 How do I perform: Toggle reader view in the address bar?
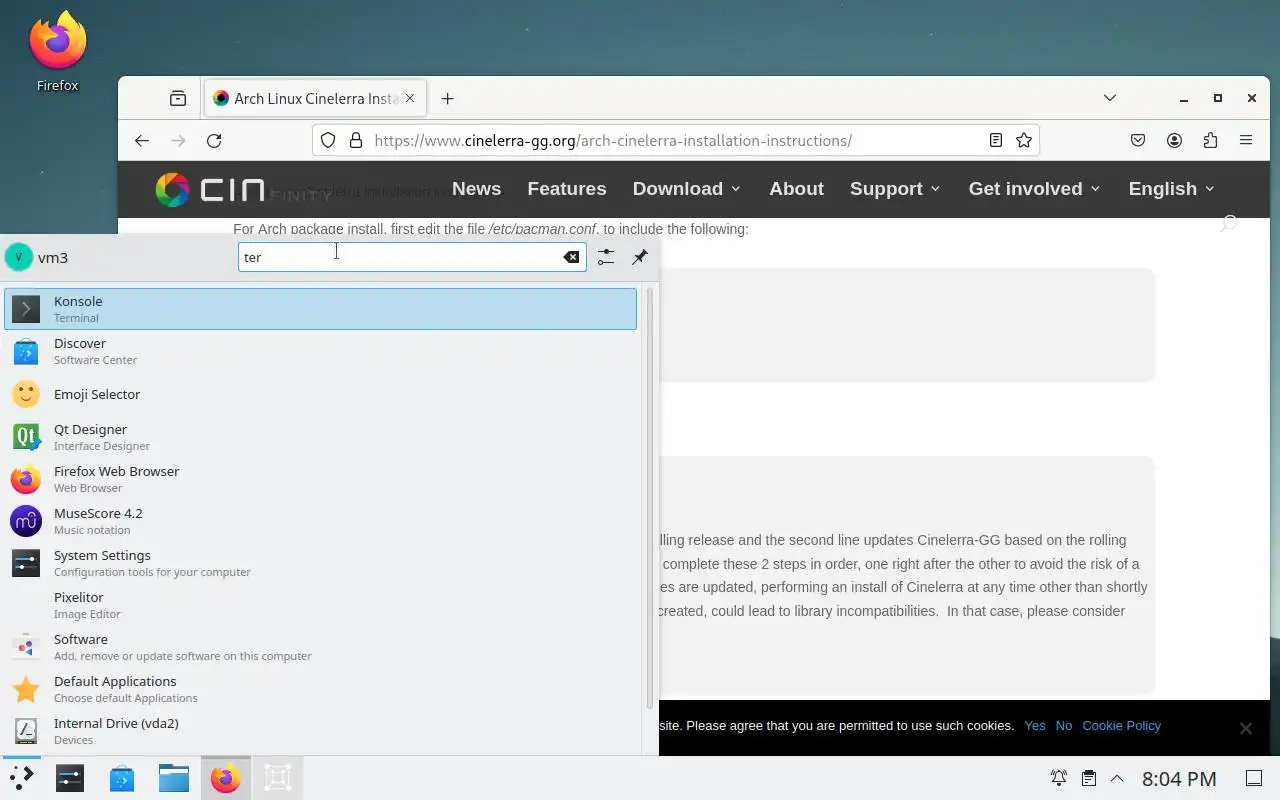coord(995,141)
